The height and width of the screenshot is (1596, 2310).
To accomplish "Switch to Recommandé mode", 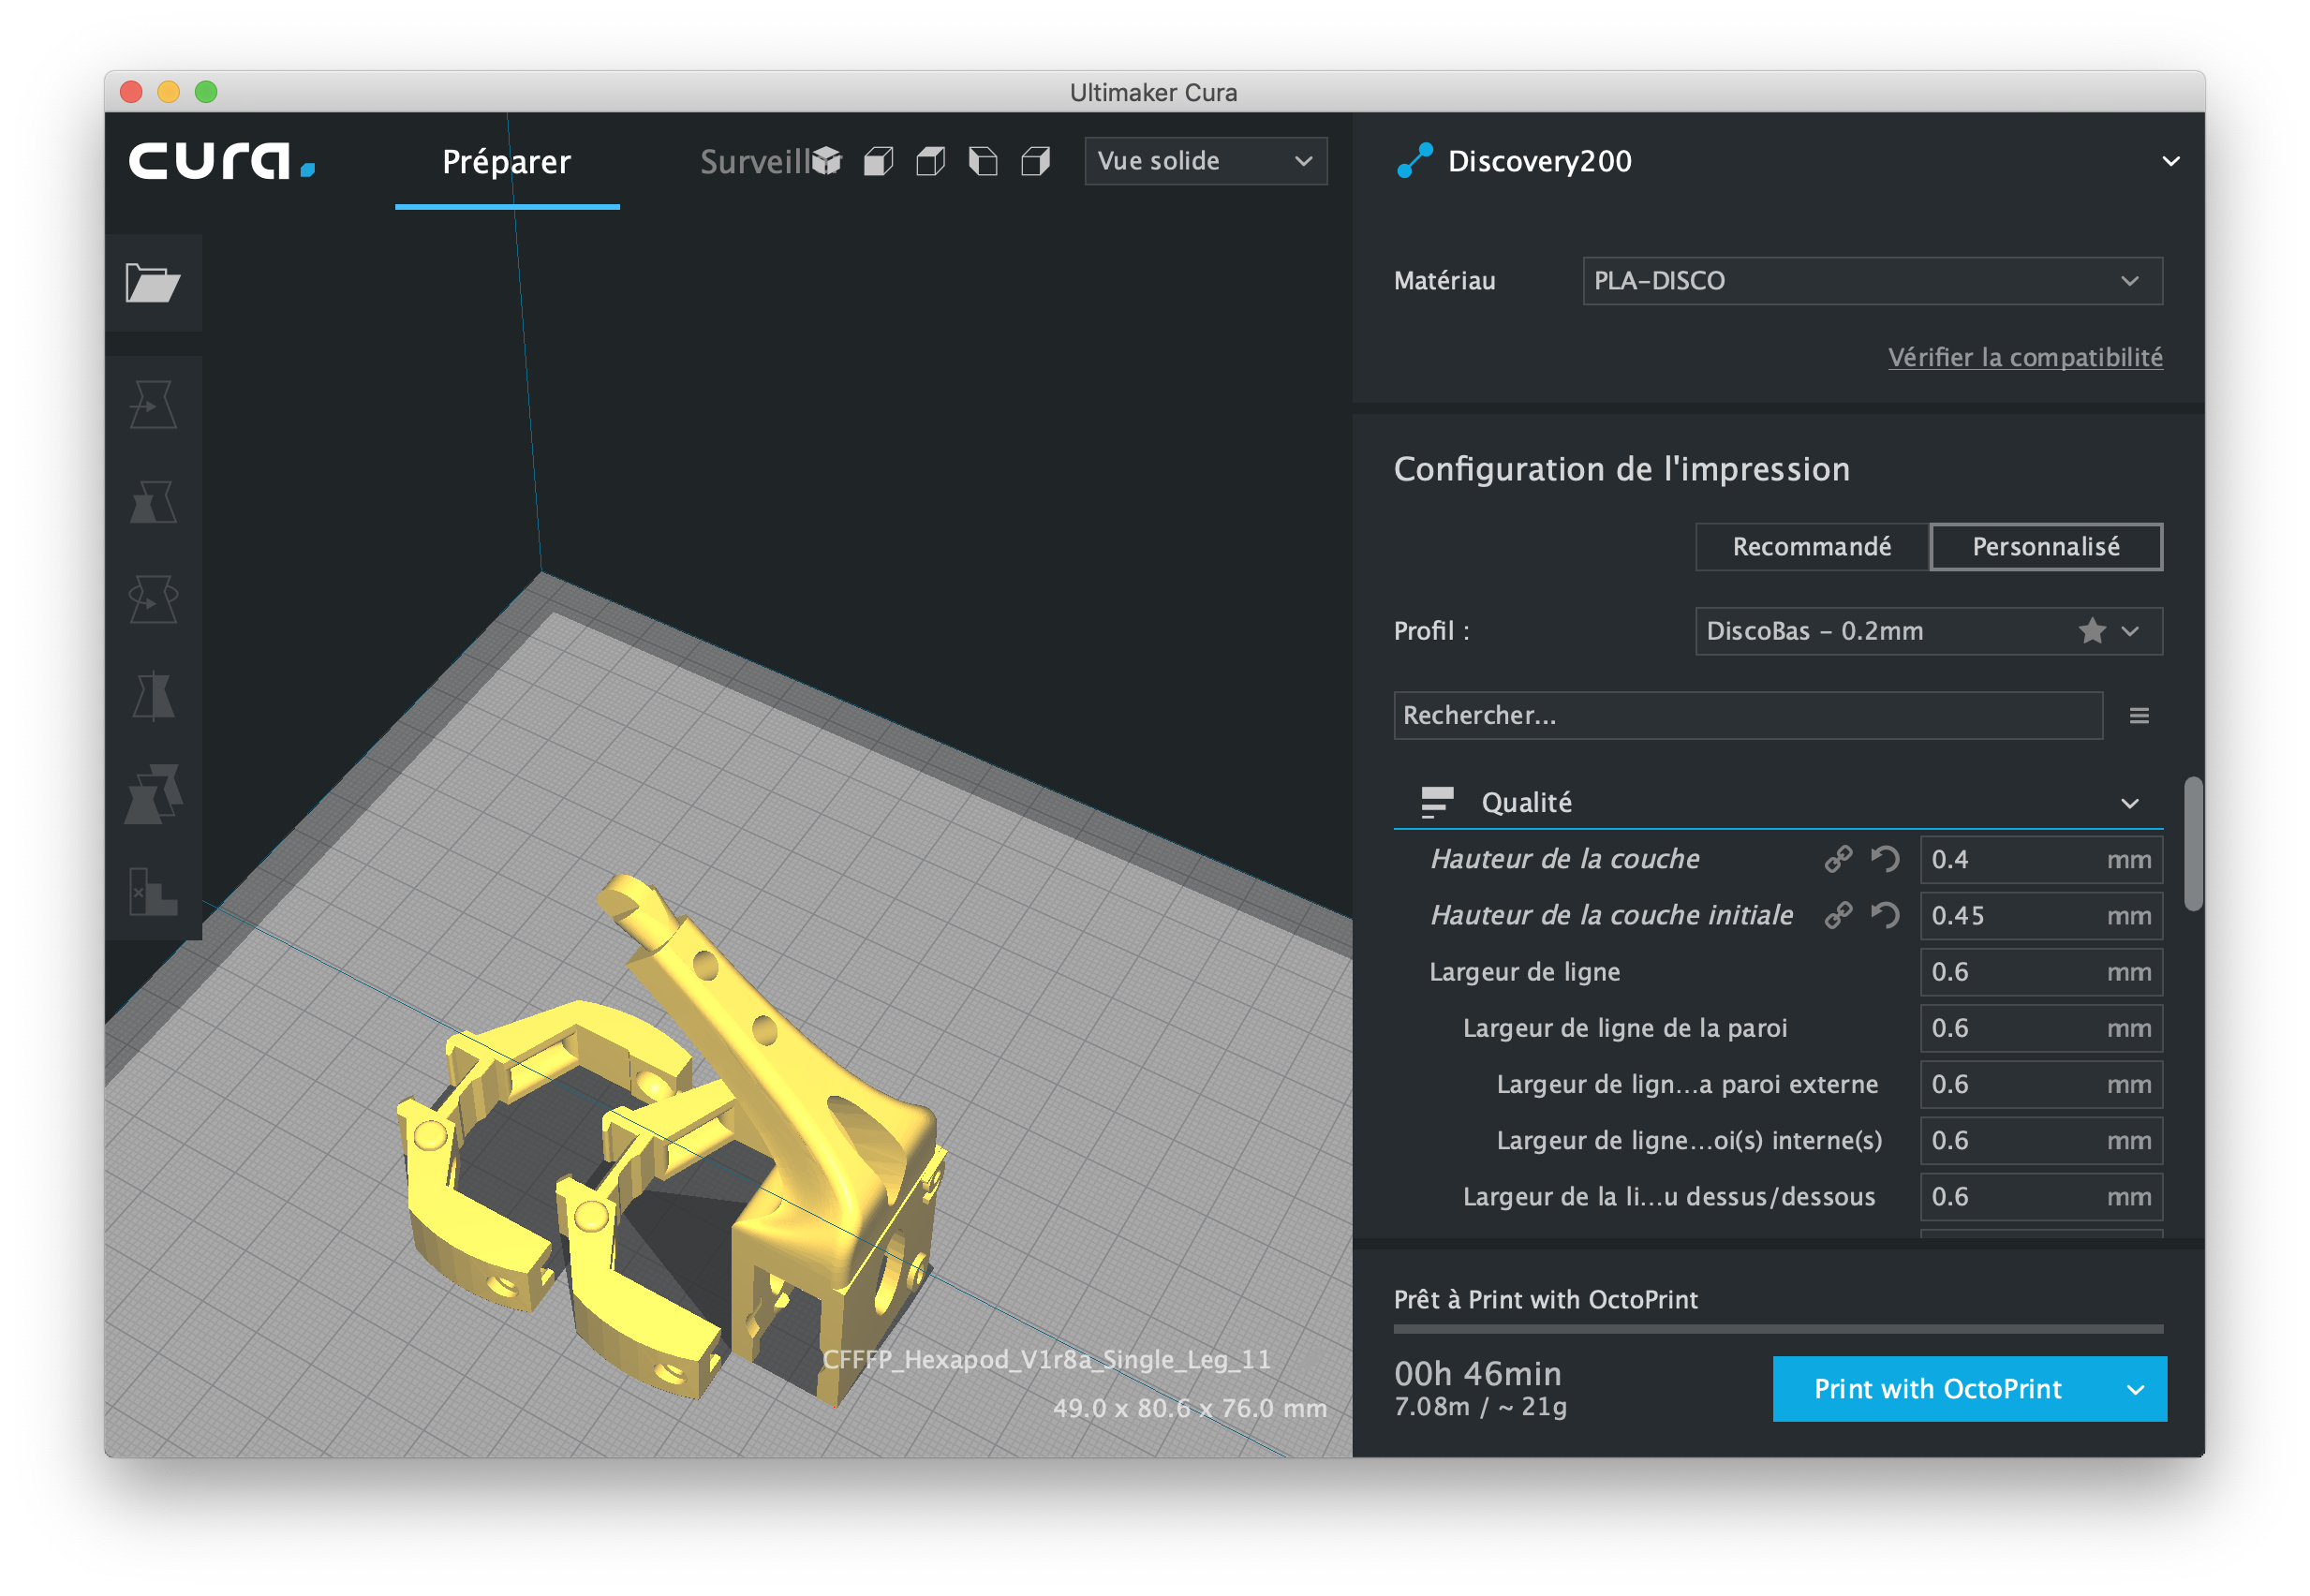I will [1811, 547].
